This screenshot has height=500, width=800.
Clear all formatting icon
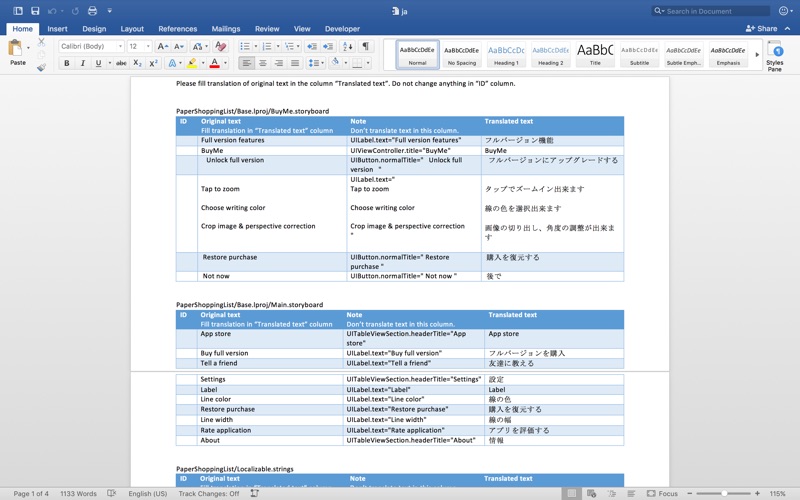[x=220, y=46]
